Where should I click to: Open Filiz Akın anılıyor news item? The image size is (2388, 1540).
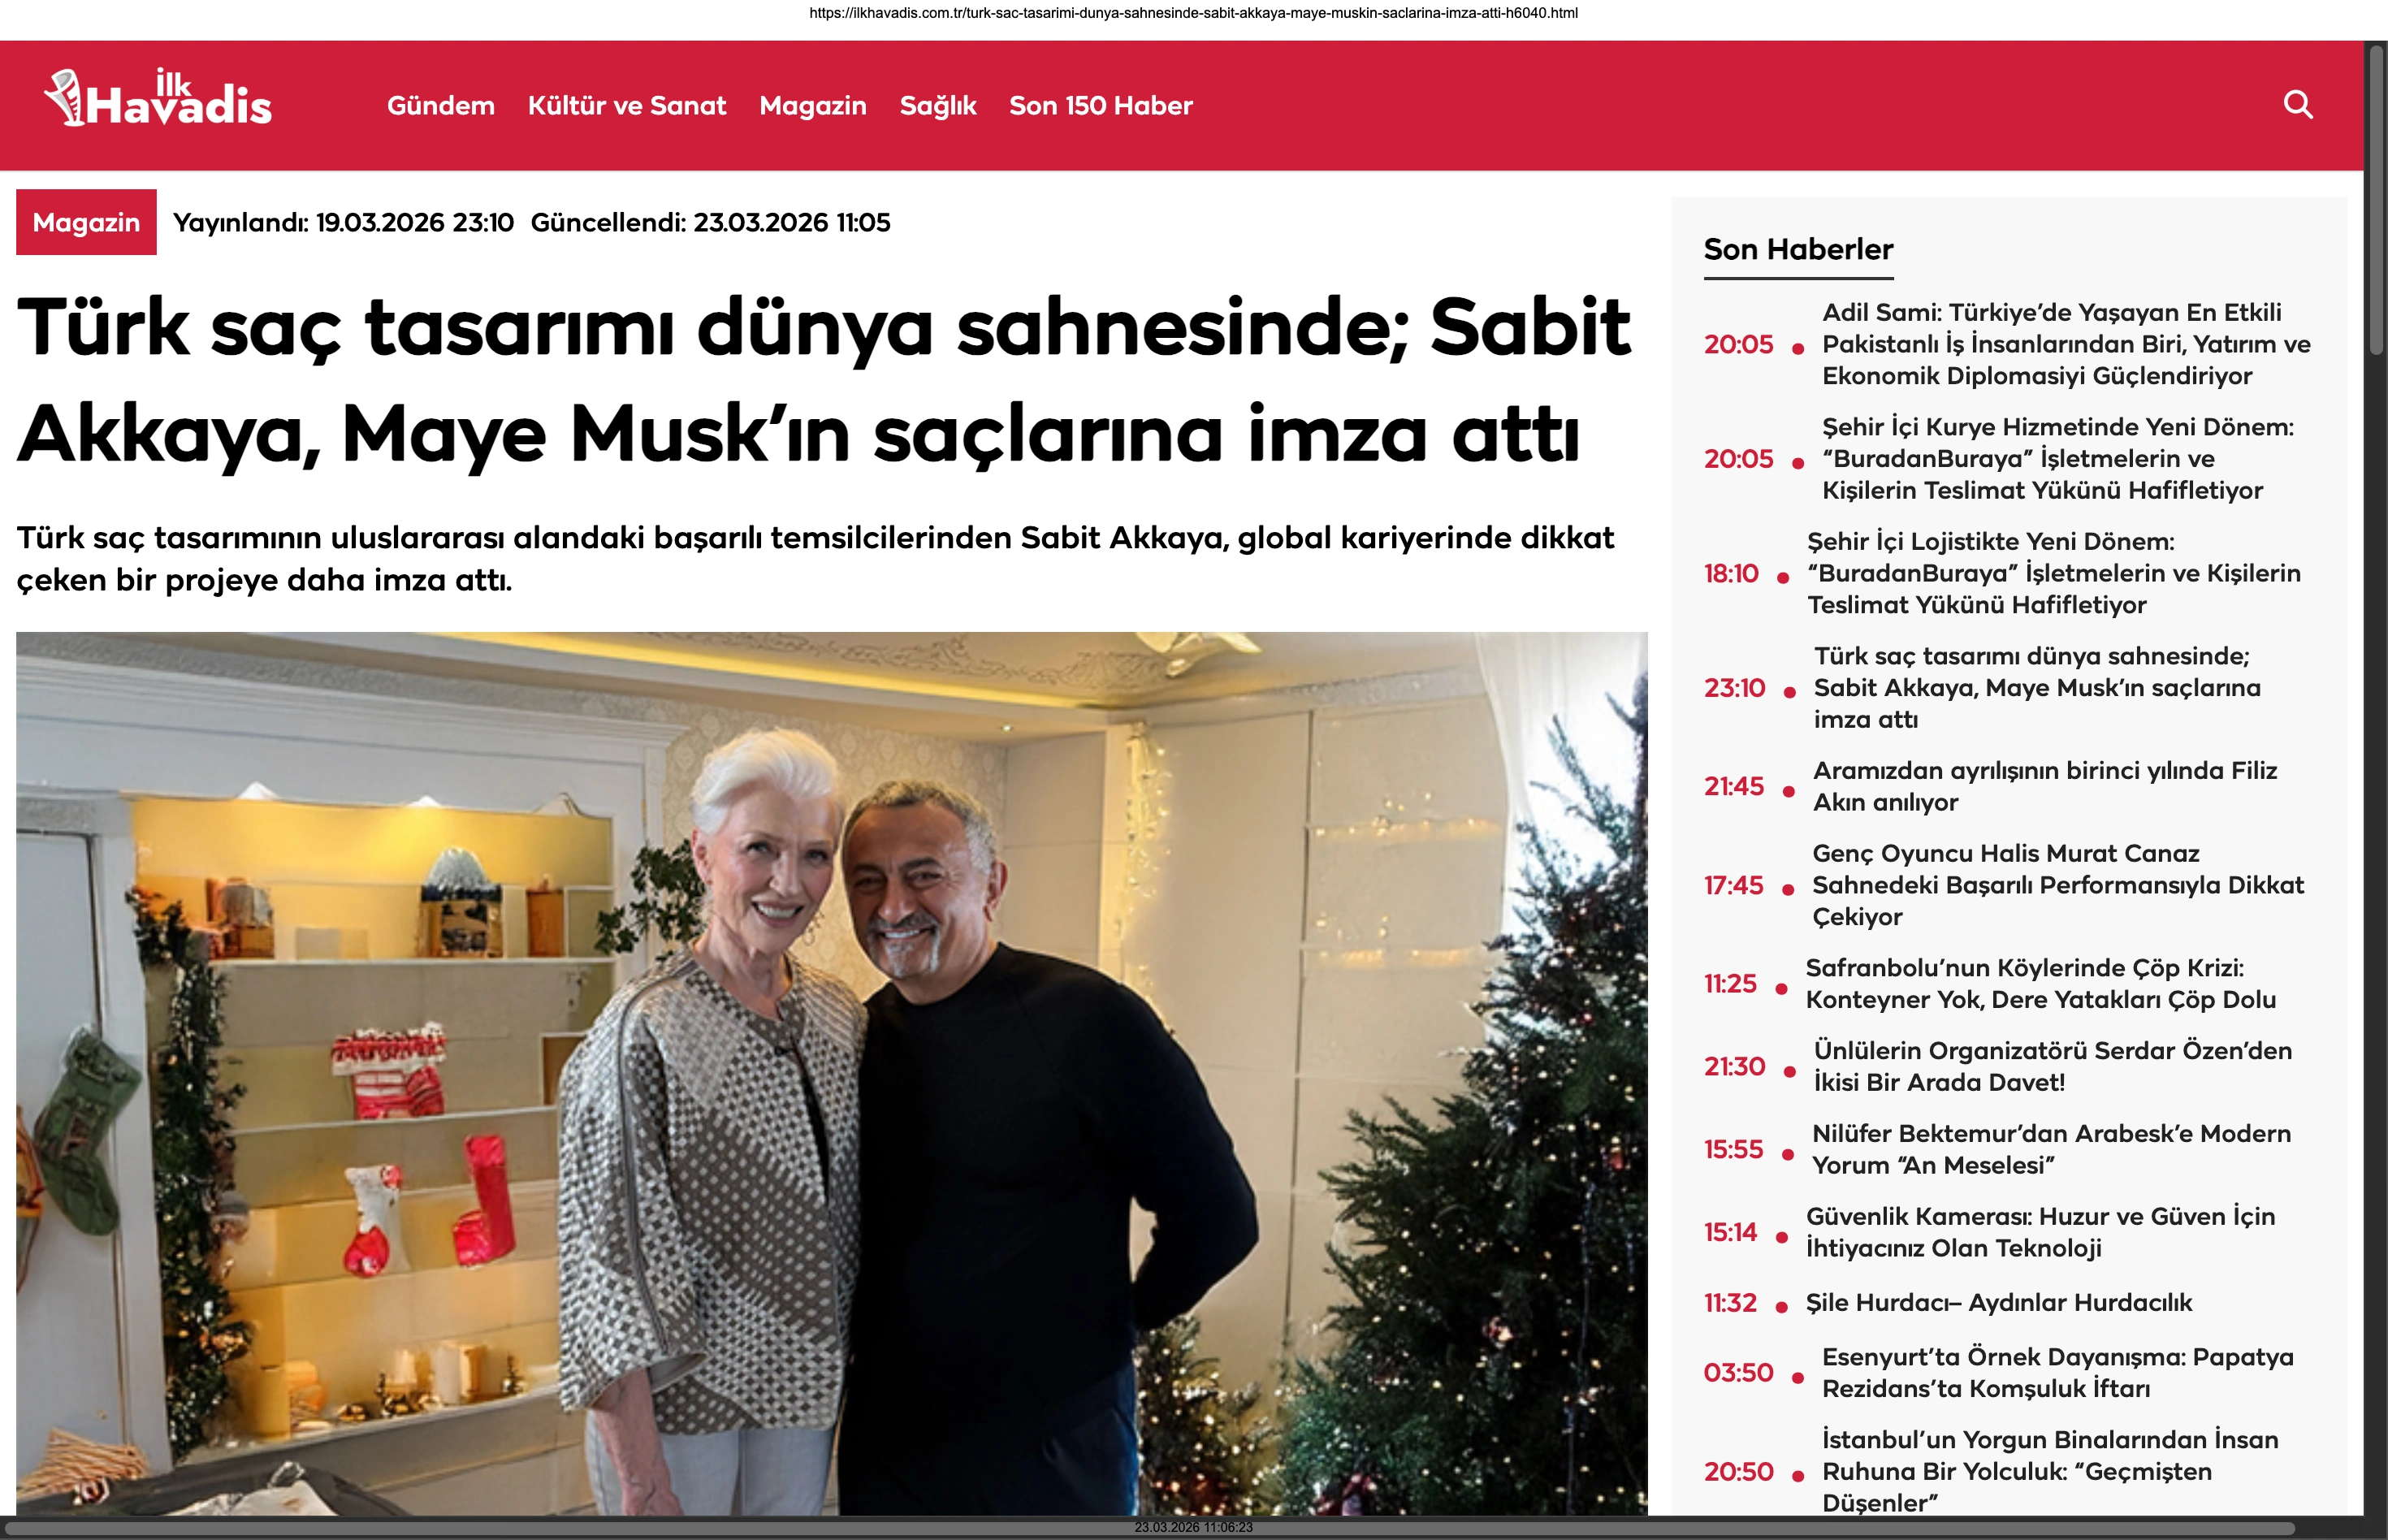coord(2045,787)
